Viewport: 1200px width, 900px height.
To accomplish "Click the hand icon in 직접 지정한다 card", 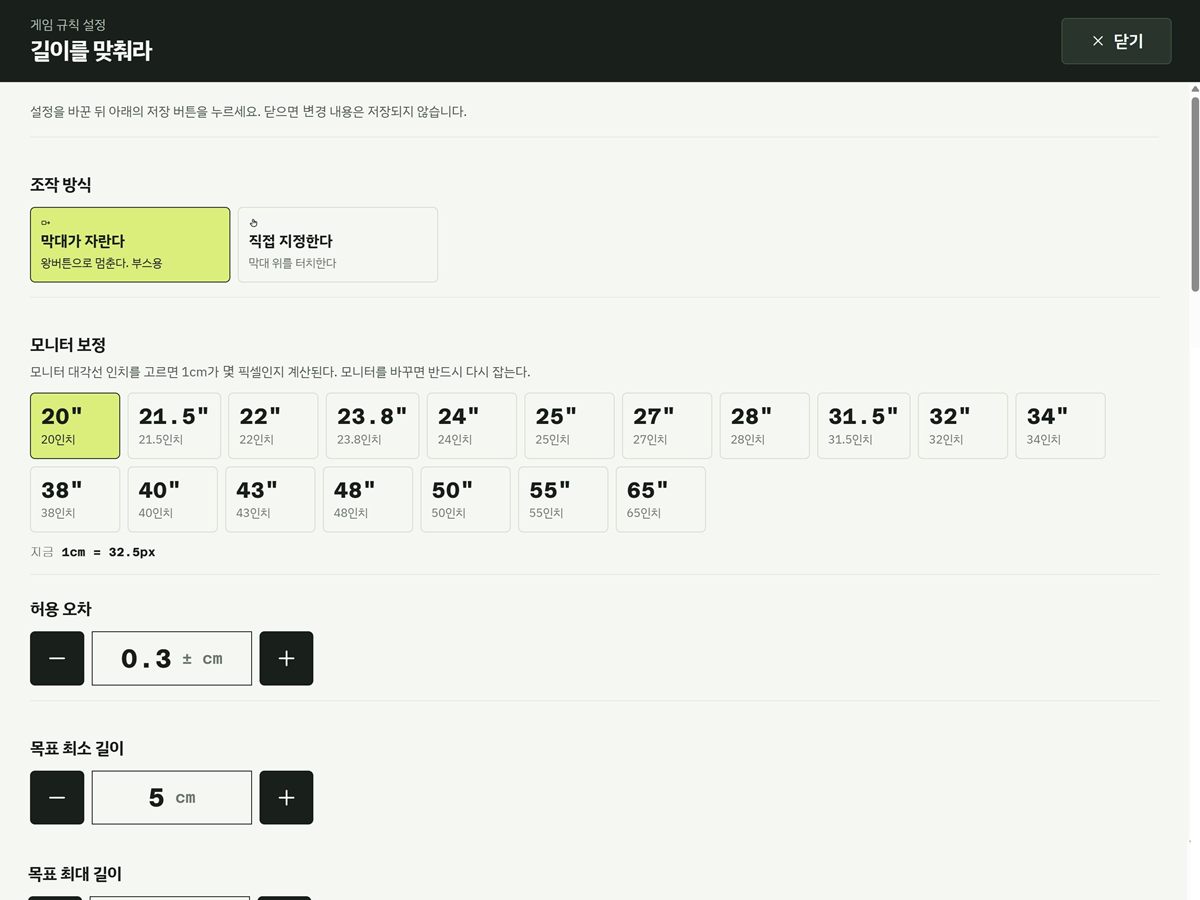I will click(254, 223).
